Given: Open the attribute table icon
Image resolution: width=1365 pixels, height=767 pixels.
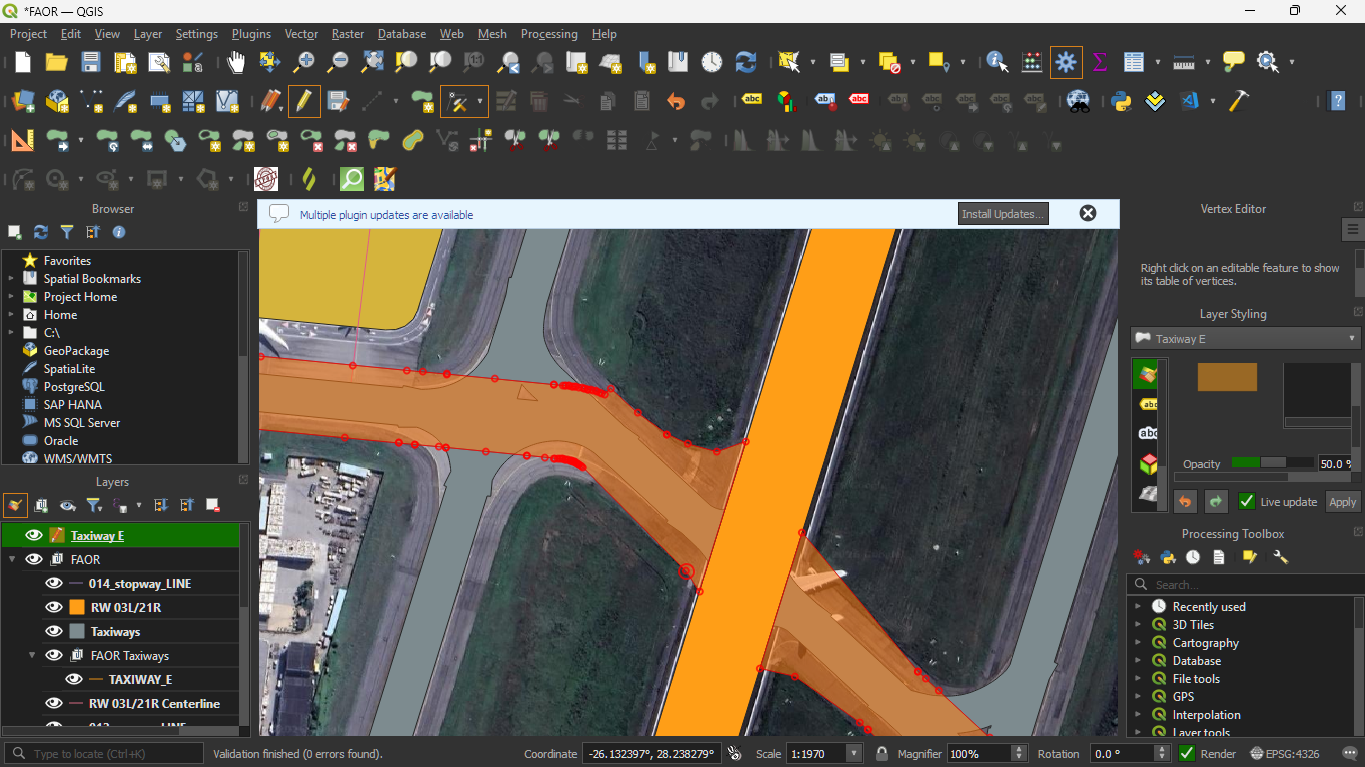Looking at the screenshot, I should tap(1133, 62).
